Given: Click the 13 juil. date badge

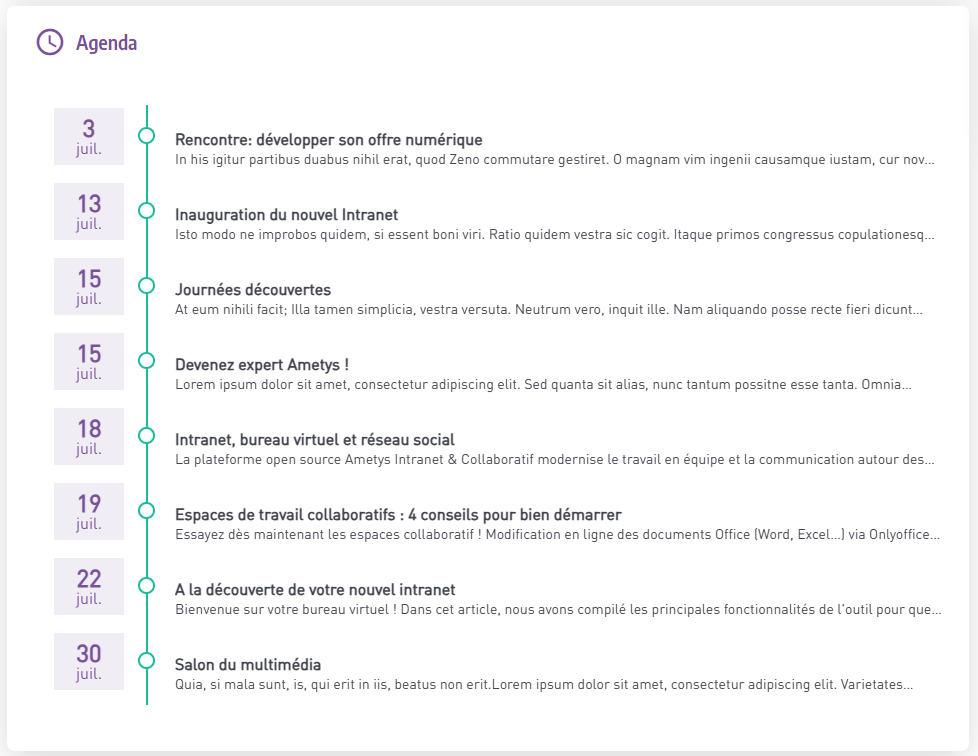Looking at the screenshot, I should 89,211.
